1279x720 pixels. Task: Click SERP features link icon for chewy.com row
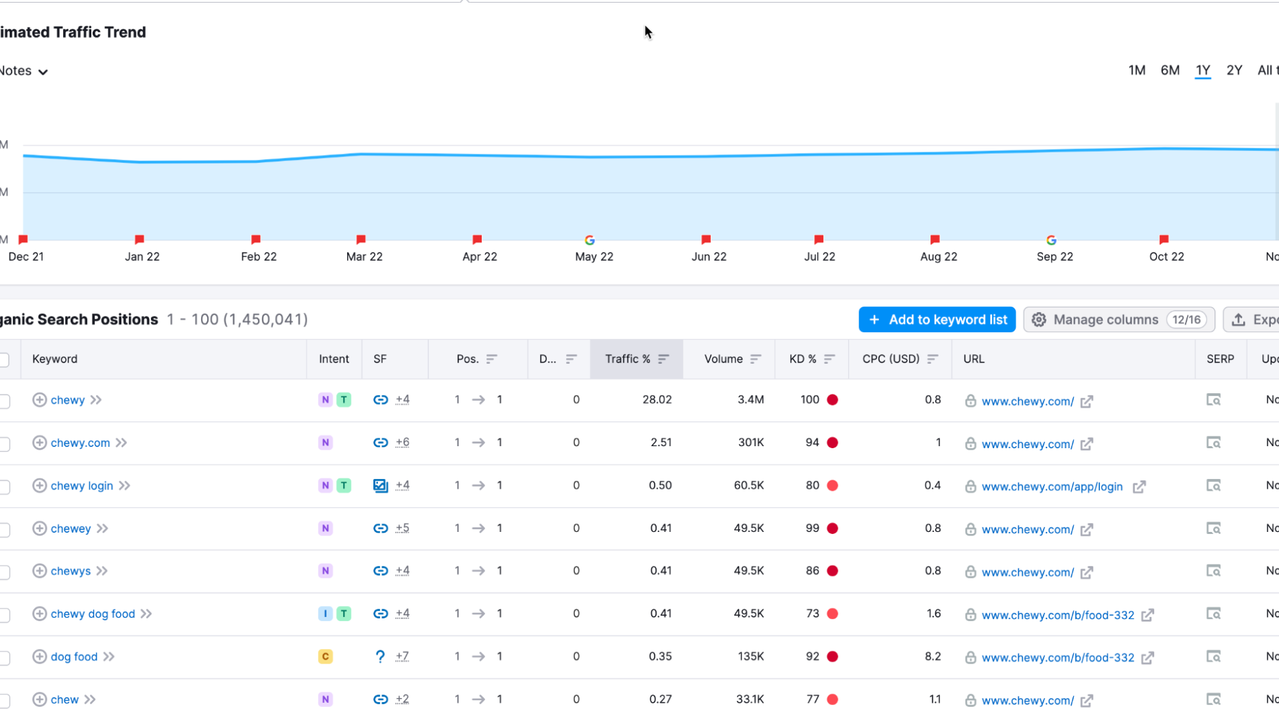point(380,443)
